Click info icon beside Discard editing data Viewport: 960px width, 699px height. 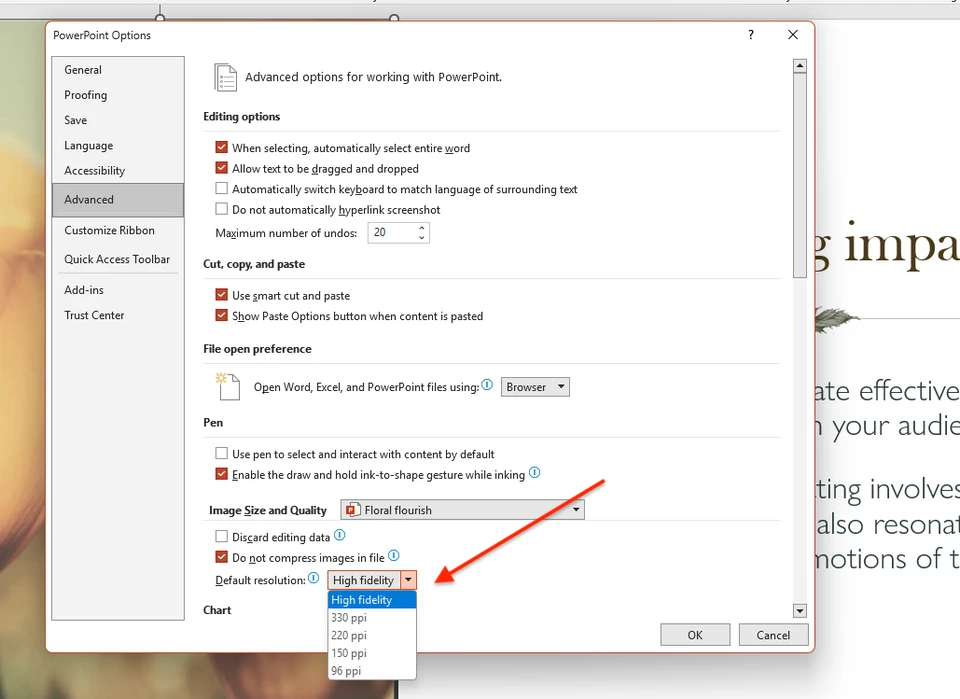[338, 536]
